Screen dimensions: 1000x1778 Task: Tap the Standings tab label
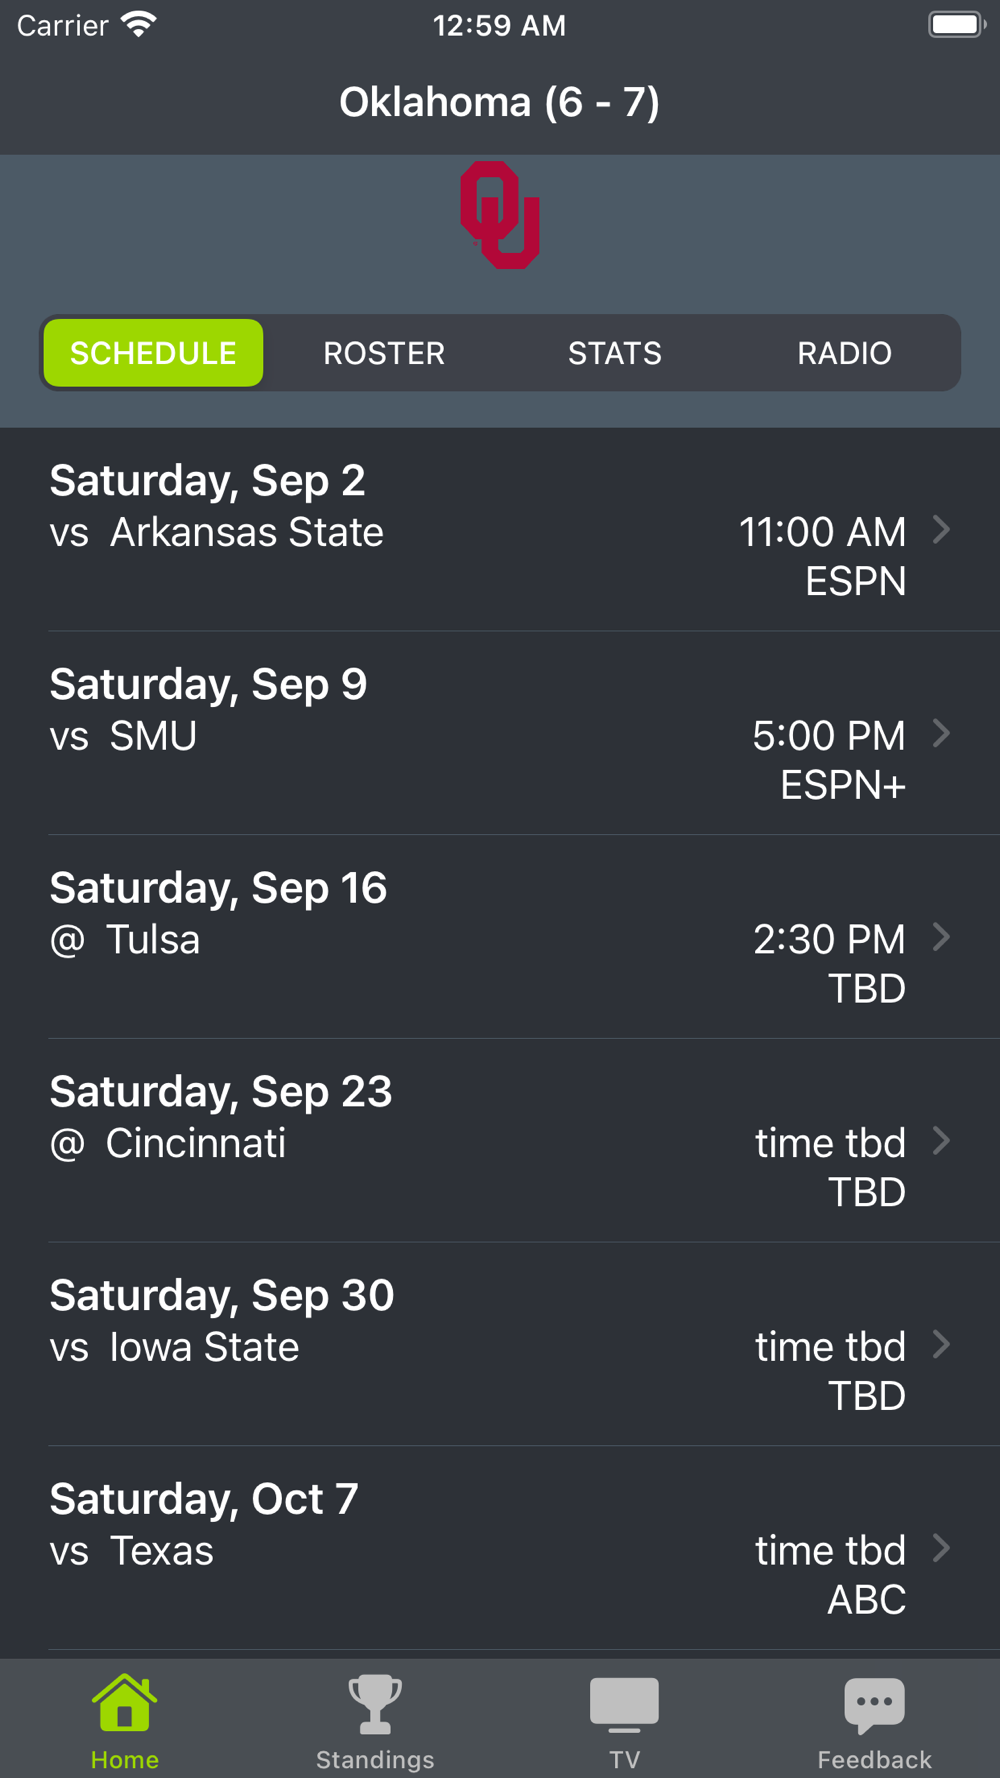click(x=375, y=1759)
